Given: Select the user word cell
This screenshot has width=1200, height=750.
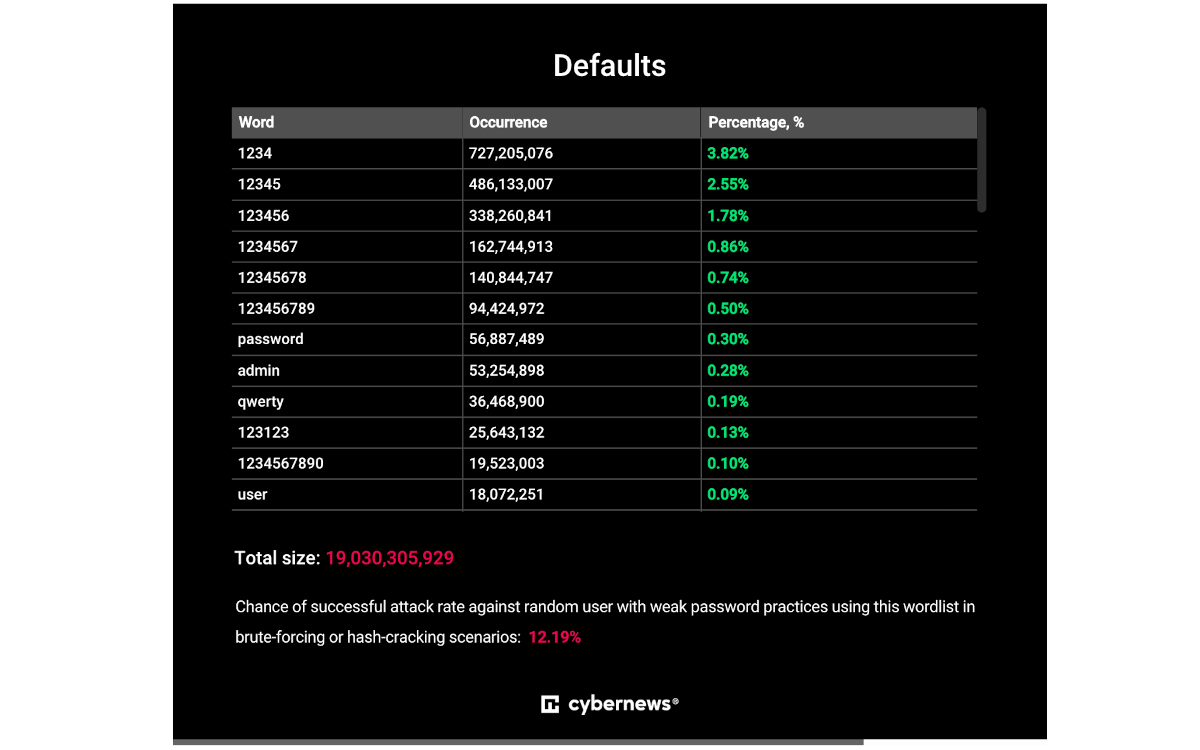Looking at the screenshot, I should (253, 494).
